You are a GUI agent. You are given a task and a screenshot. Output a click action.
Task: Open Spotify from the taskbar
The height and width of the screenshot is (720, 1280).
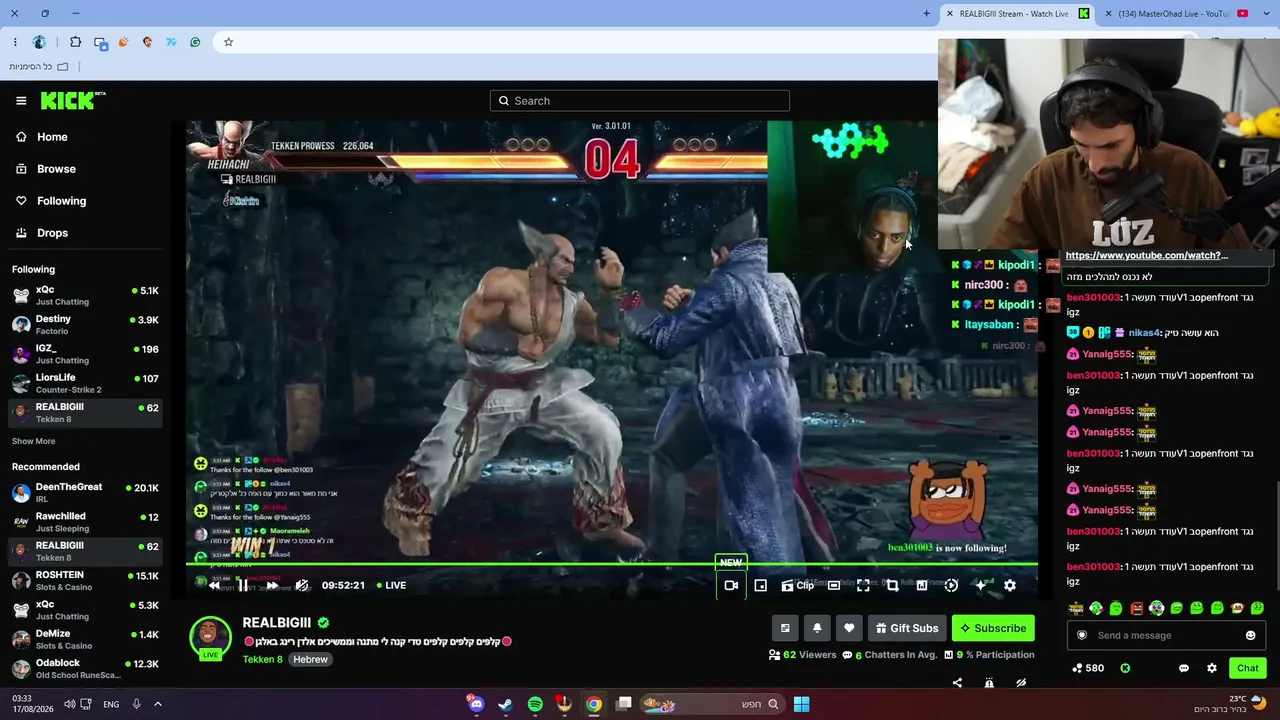coord(535,704)
